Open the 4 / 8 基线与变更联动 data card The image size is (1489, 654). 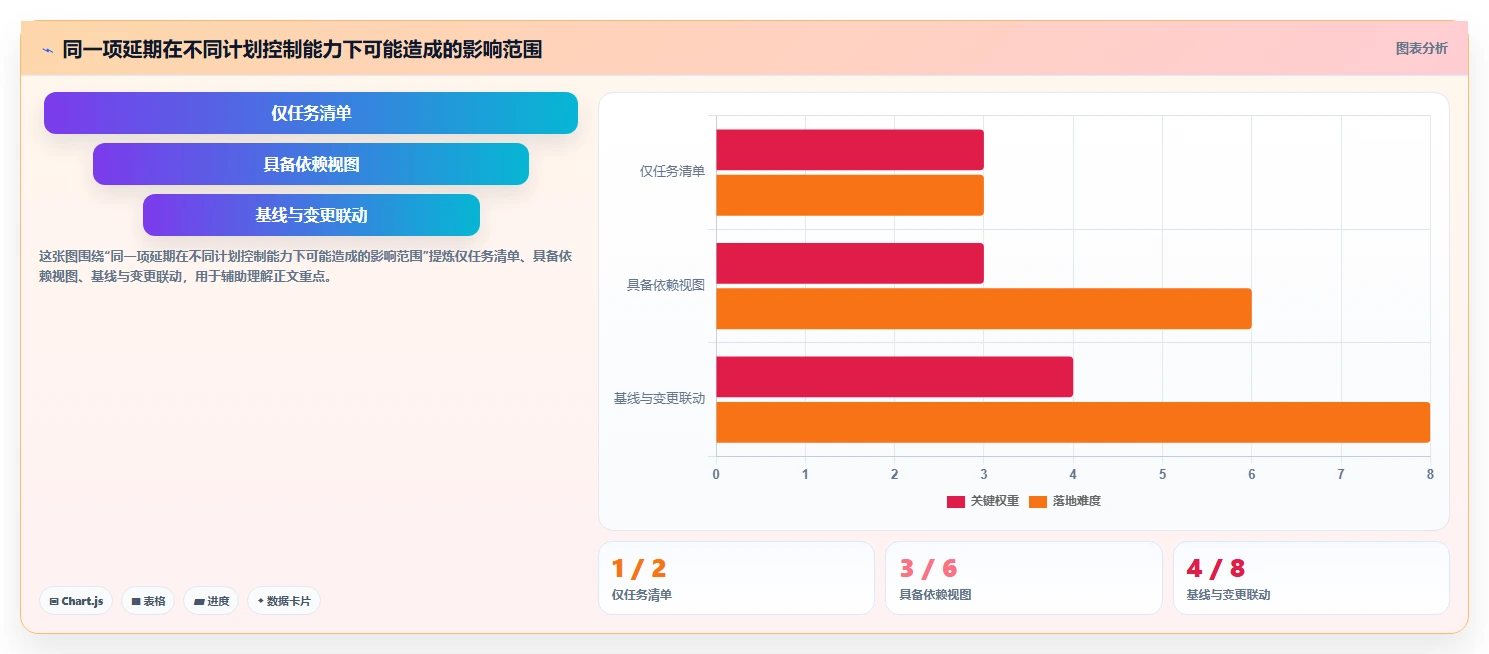click(1311, 578)
